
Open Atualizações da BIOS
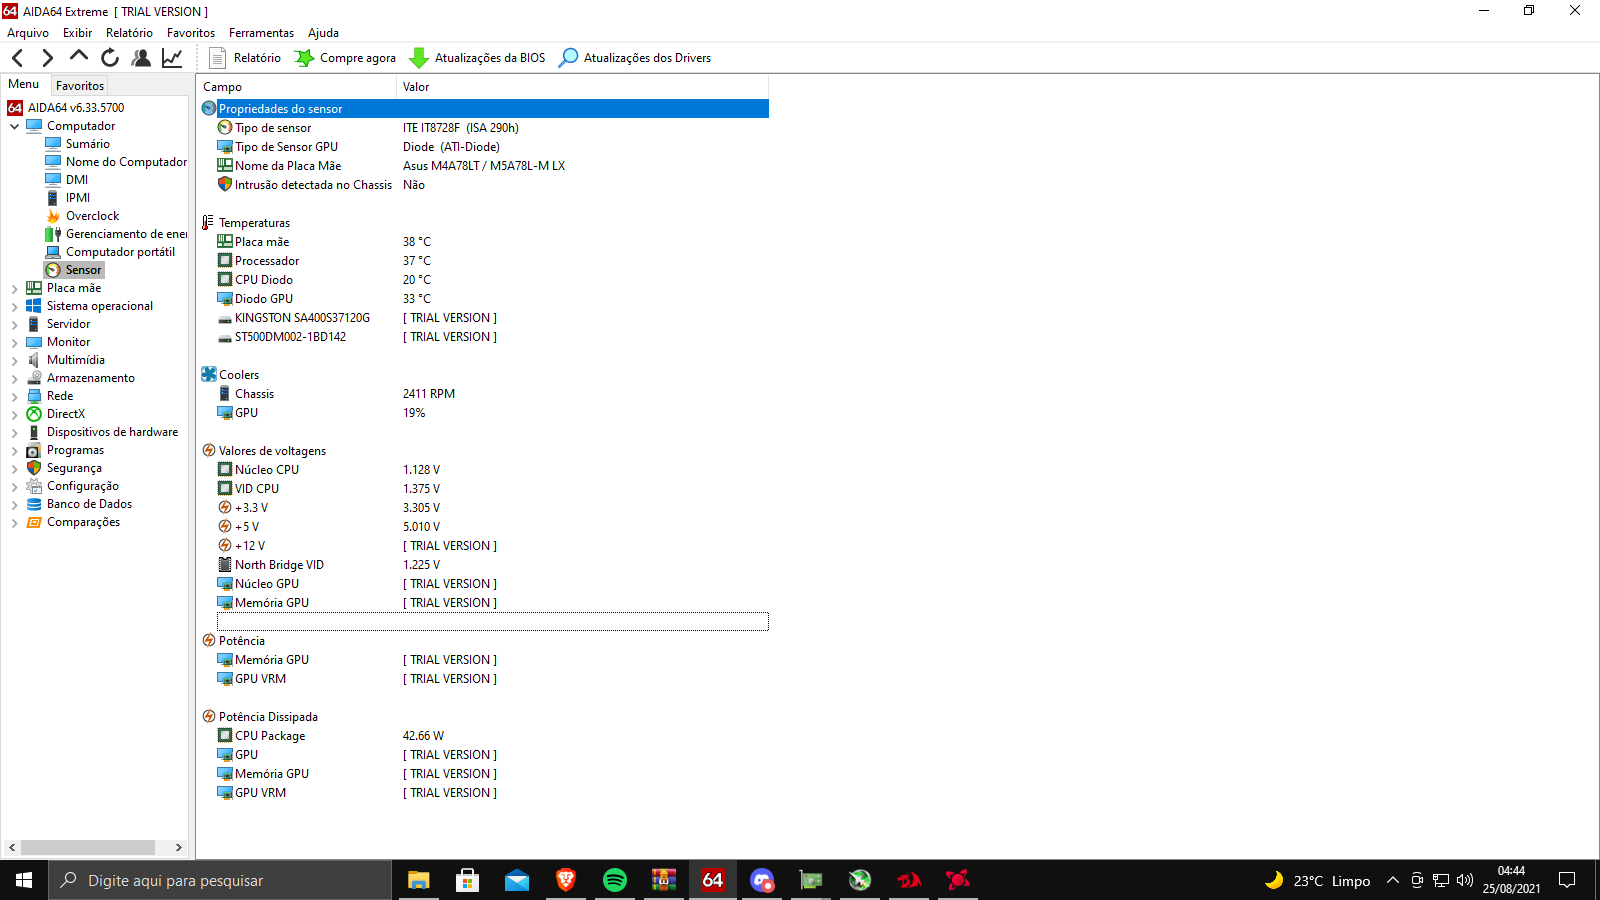(478, 58)
